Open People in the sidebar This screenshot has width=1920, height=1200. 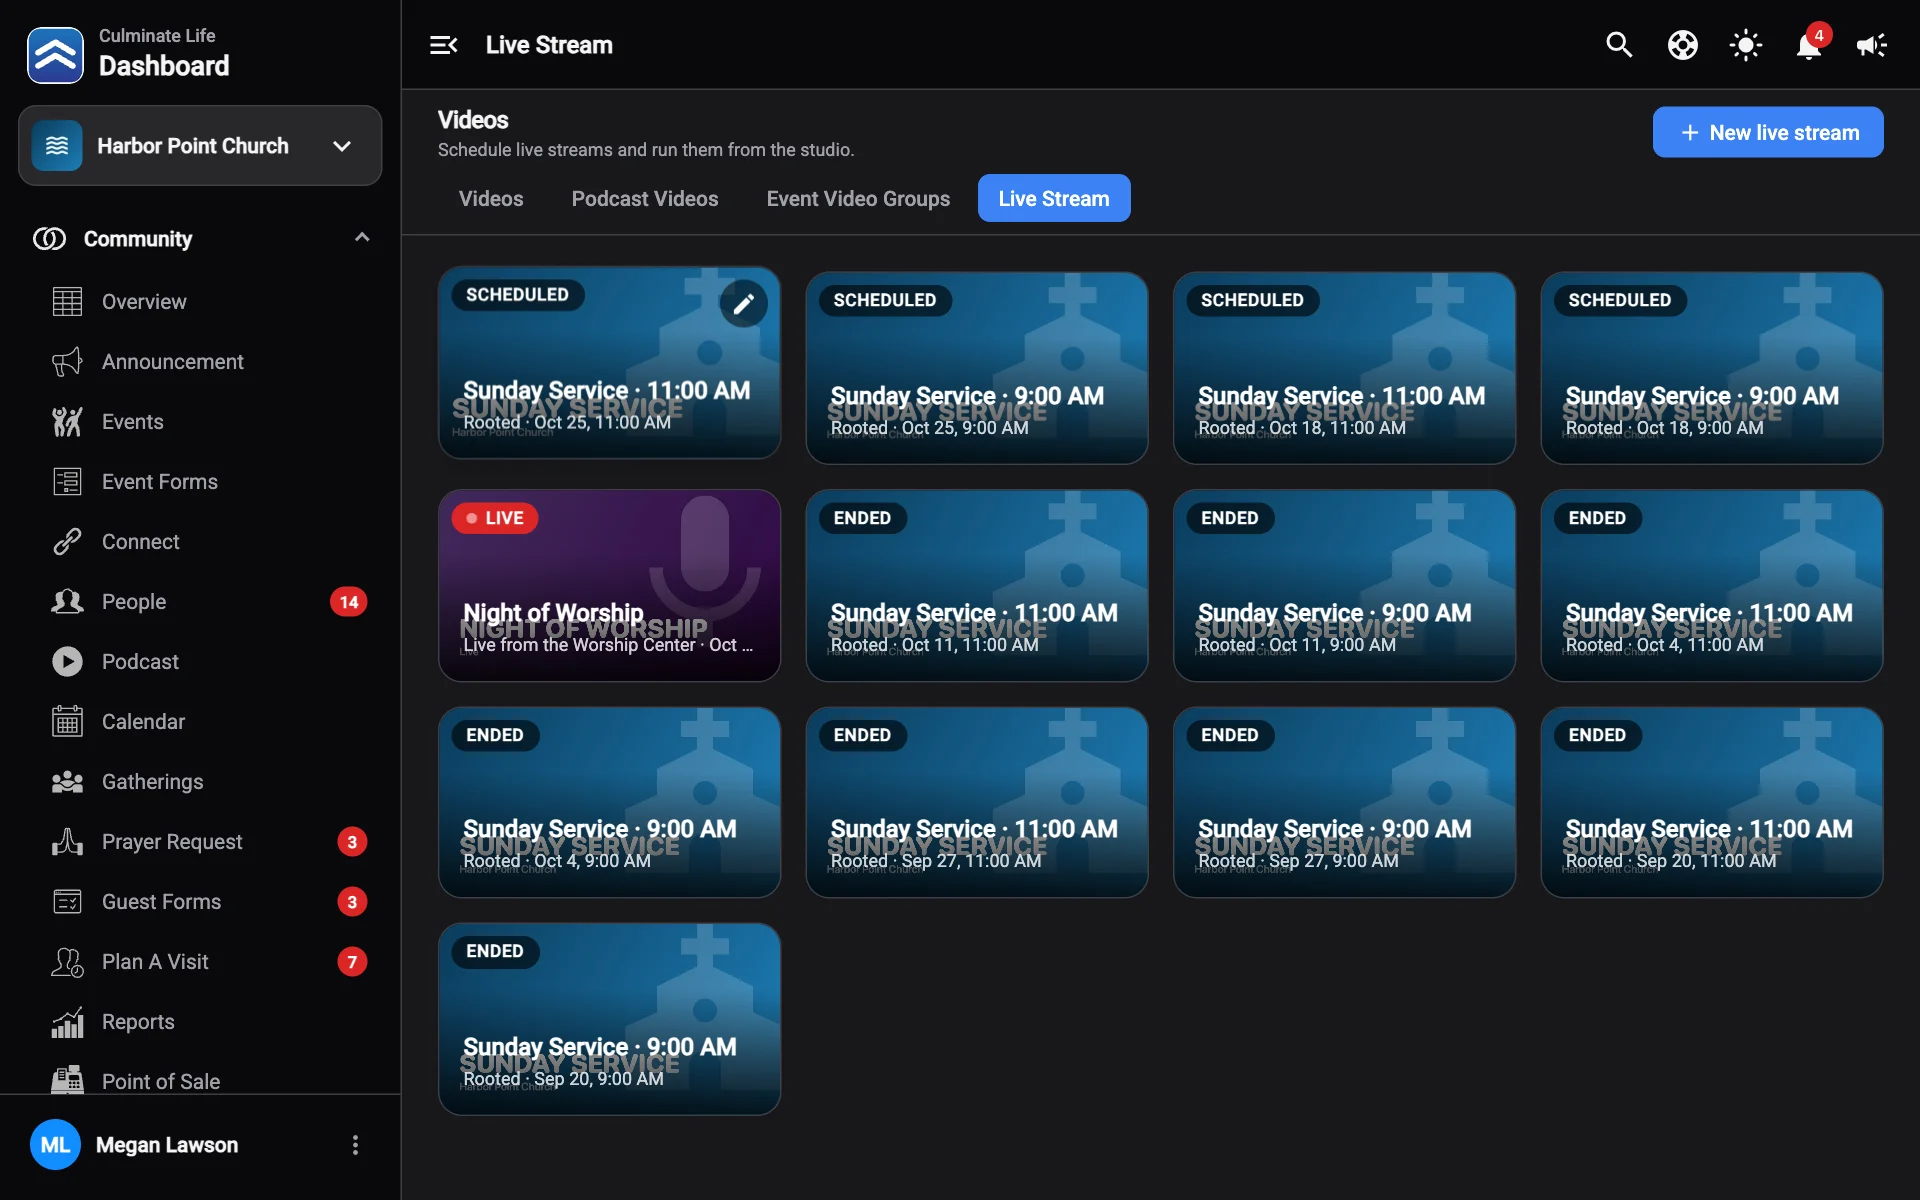point(200,602)
